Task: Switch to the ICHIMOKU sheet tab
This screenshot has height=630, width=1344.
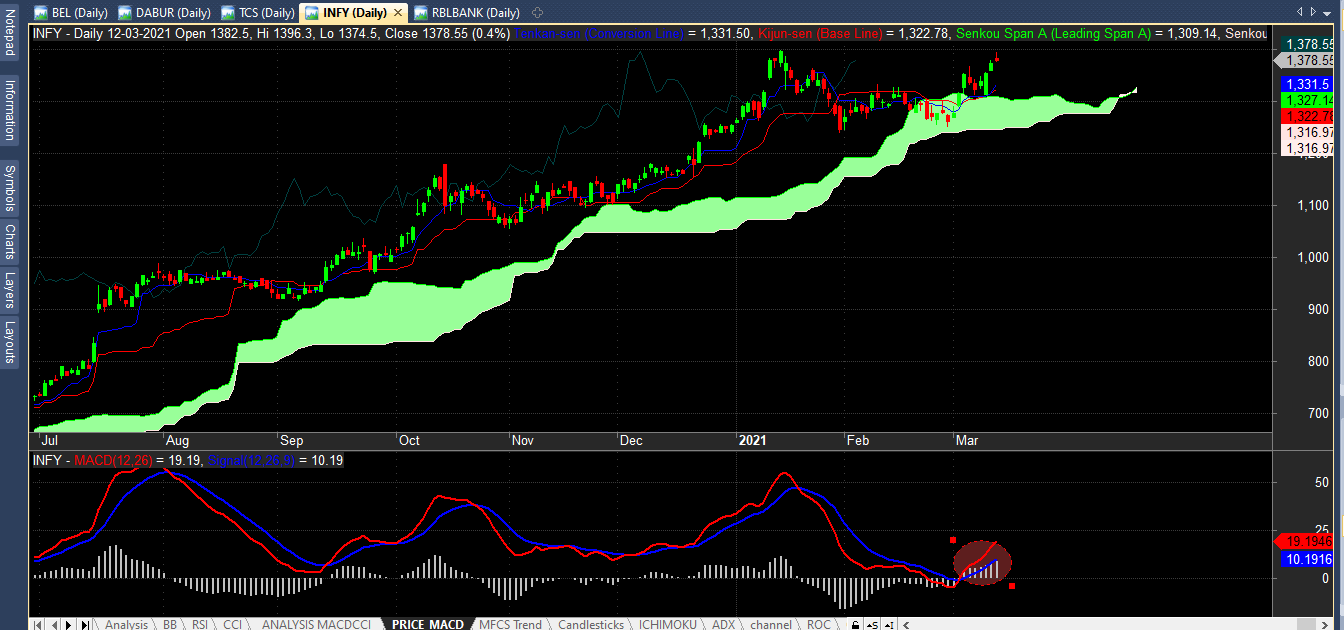Action: (667, 624)
